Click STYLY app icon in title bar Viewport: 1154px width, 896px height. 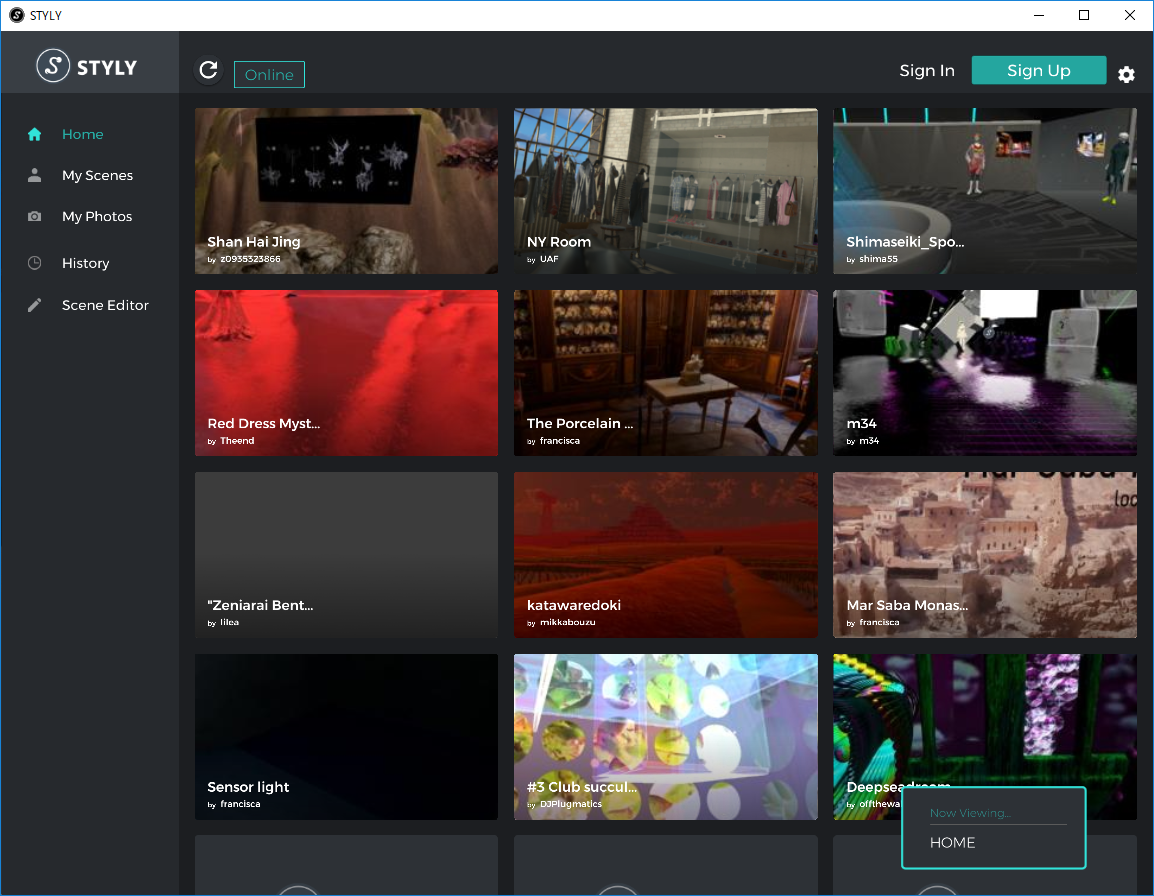click(16, 15)
